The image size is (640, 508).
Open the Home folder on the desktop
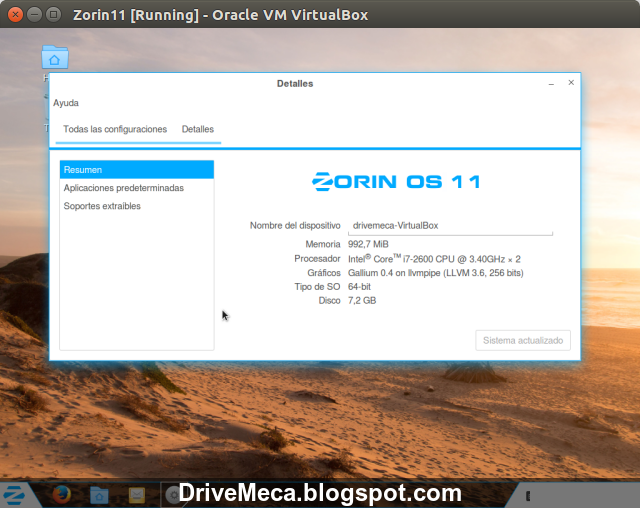click(55, 57)
